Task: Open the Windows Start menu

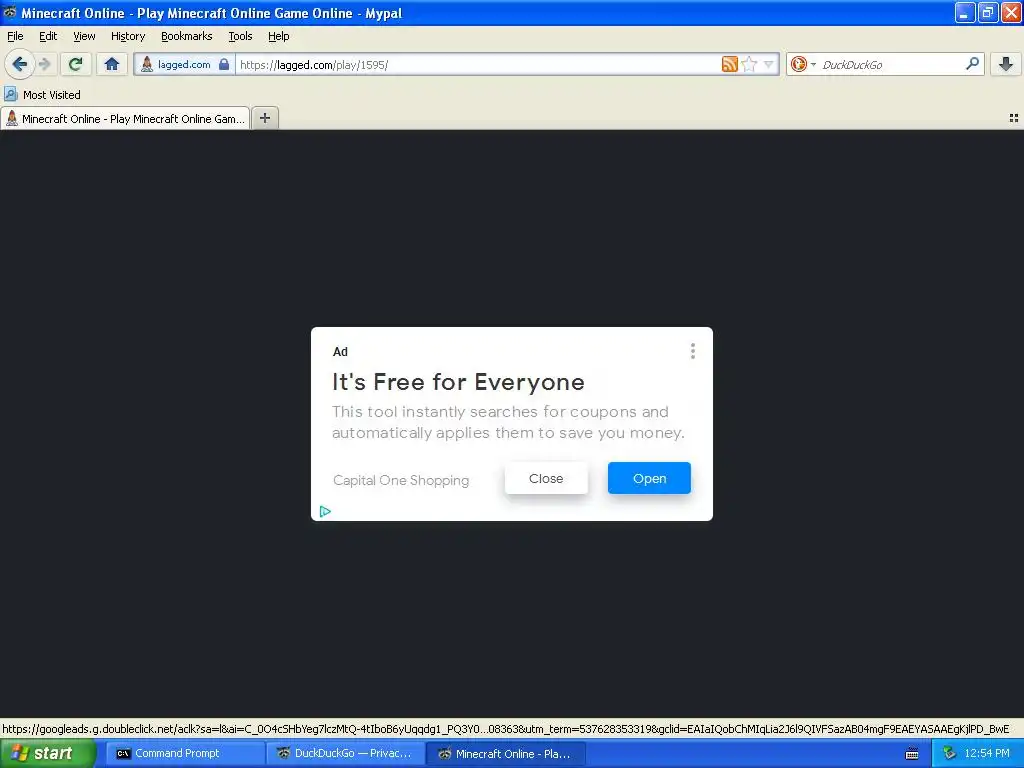Action: click(x=48, y=753)
